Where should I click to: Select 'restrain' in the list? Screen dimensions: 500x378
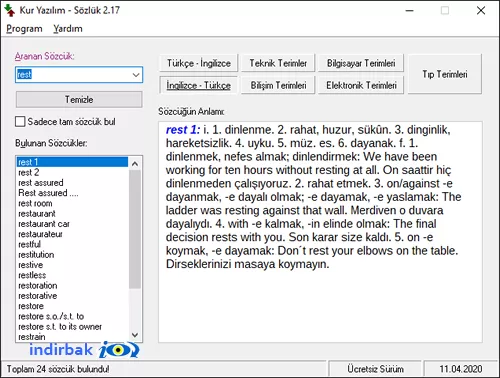(x=72, y=337)
